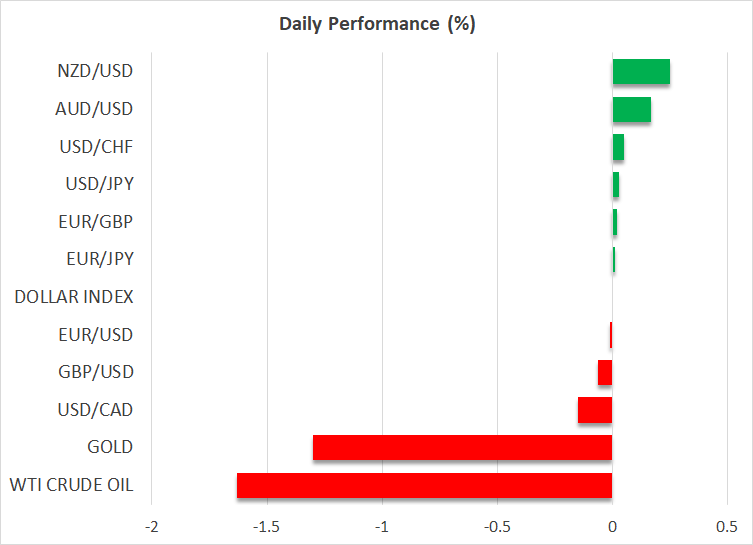Select the green AUD/USD bar
Image resolution: width=753 pixels, height=545 pixels.
(631, 109)
